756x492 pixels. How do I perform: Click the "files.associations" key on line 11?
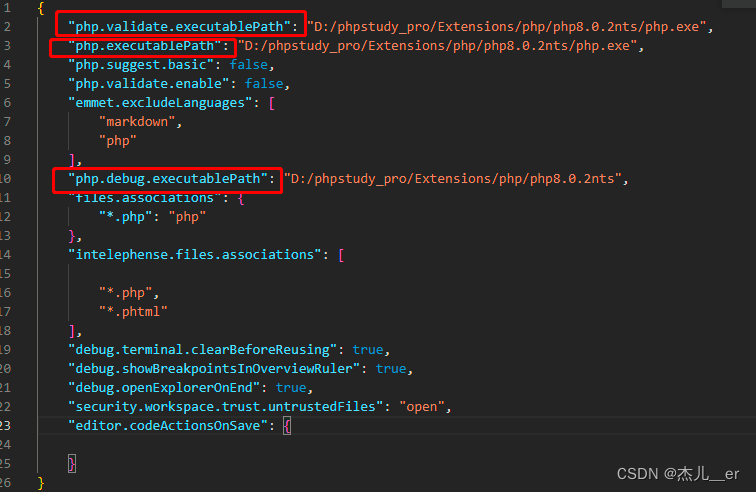coord(145,198)
